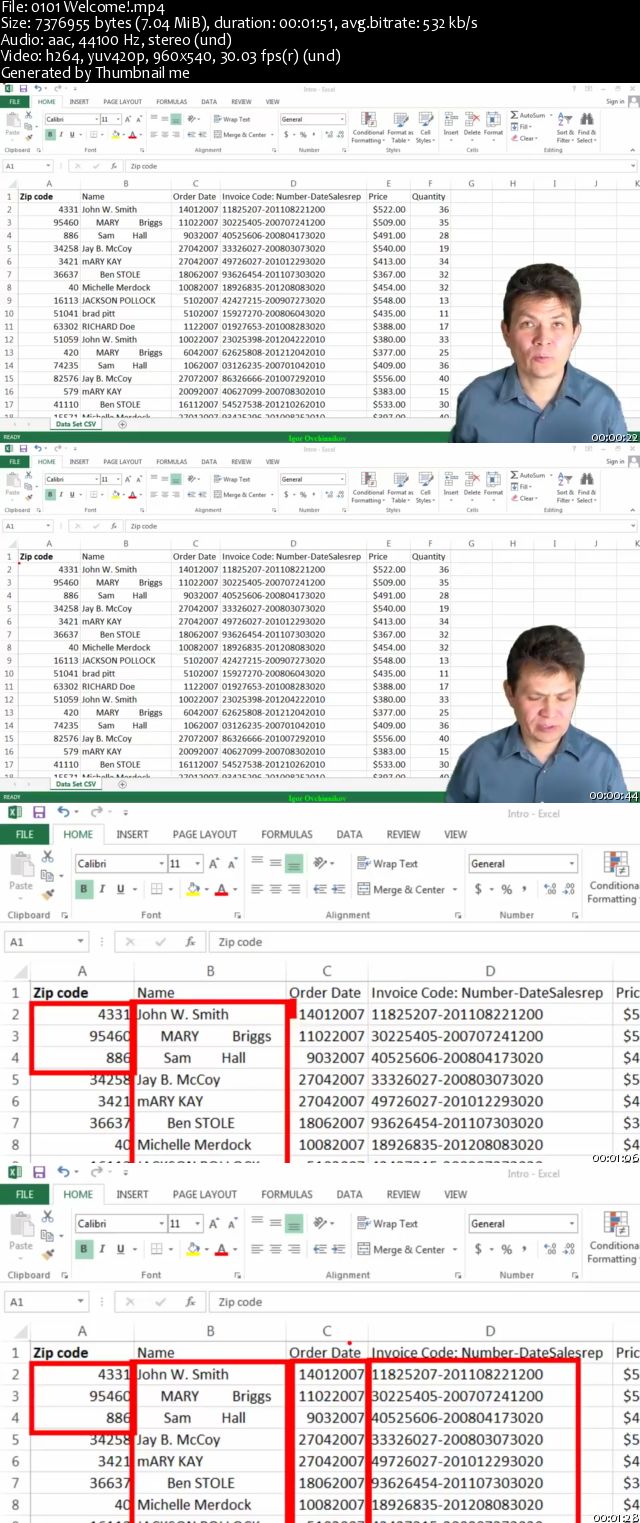
Task: Click Sort & Filter in the 00:00:22 frame
Action: pyautogui.click(x=565, y=126)
